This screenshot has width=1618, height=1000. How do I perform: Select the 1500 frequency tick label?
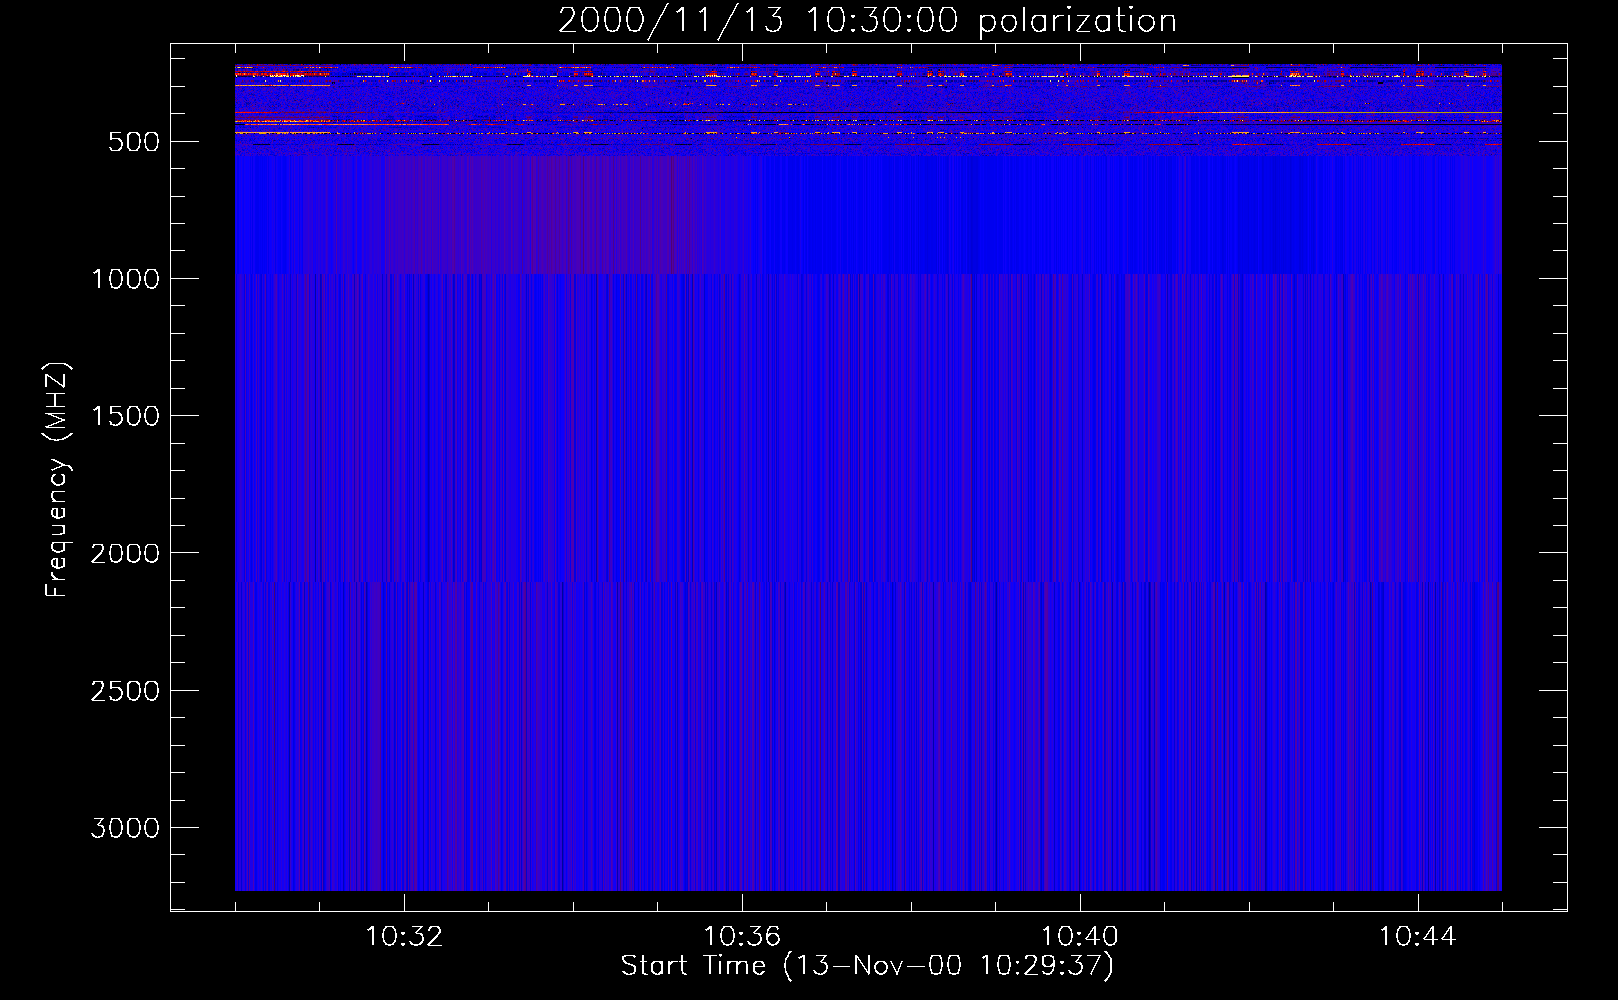point(125,416)
